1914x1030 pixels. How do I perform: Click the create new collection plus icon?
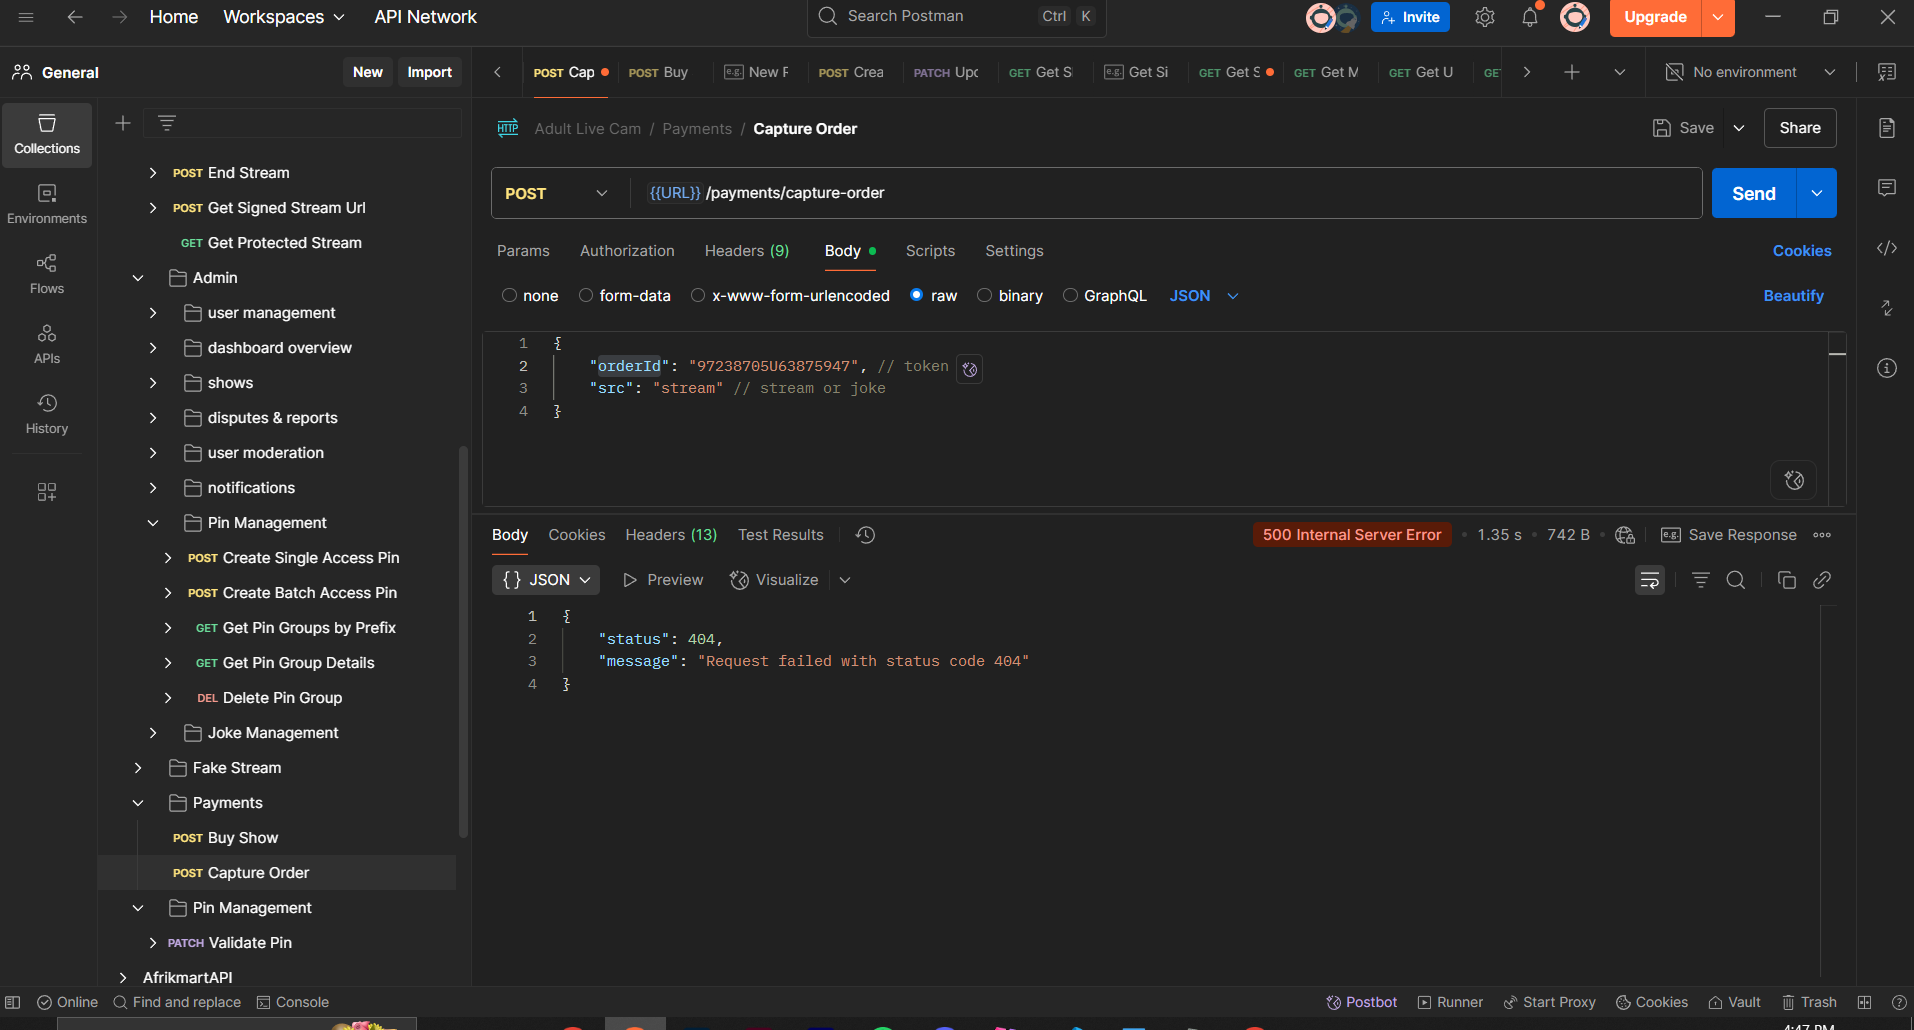pyautogui.click(x=123, y=123)
